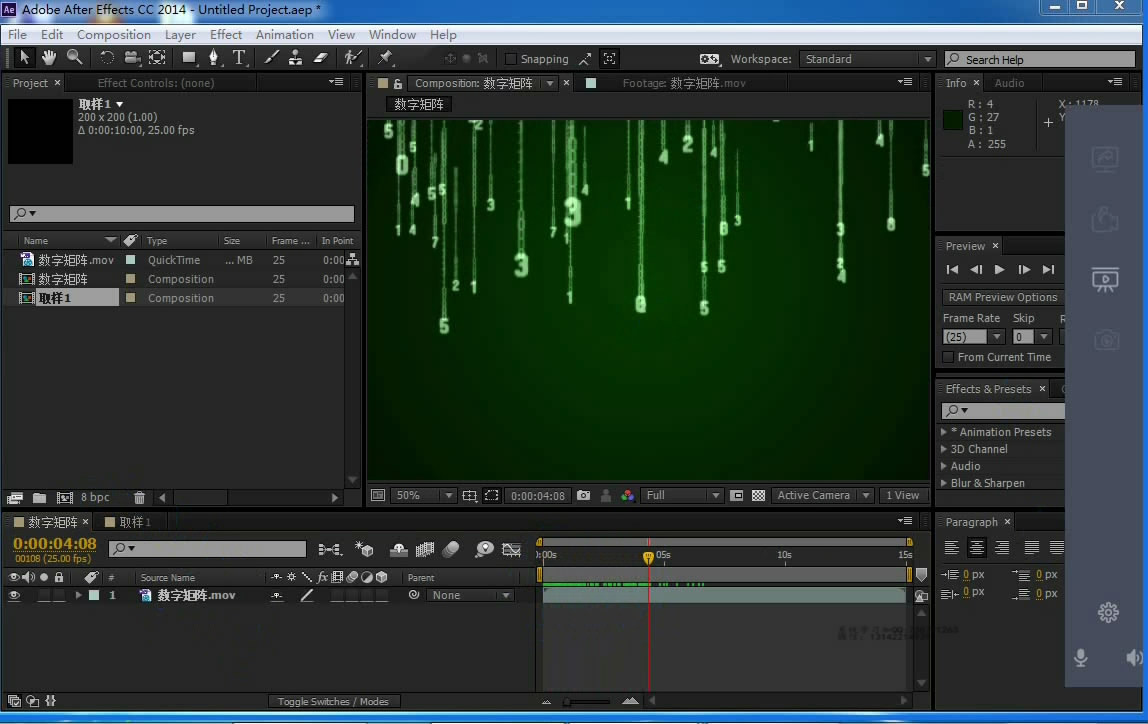Click the RAM Preview Options button
This screenshot has height=724, width=1148.
1002,297
